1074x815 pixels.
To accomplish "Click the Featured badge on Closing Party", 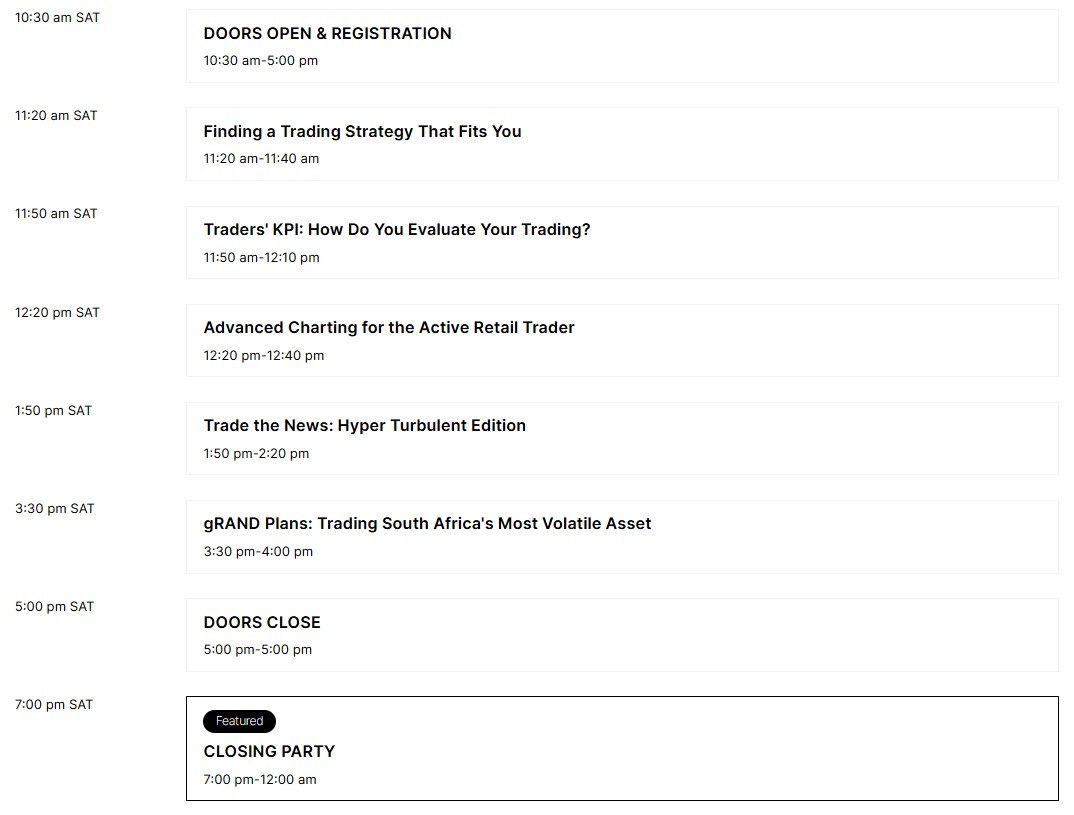I will 239,721.
